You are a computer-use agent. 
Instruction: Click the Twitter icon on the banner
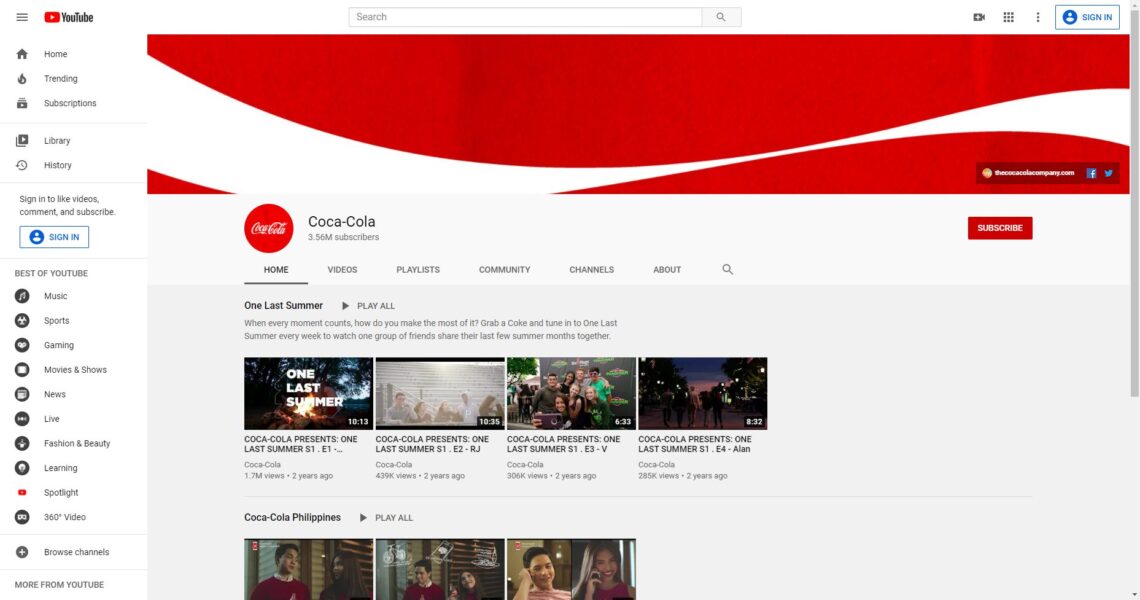pyautogui.click(x=1108, y=172)
